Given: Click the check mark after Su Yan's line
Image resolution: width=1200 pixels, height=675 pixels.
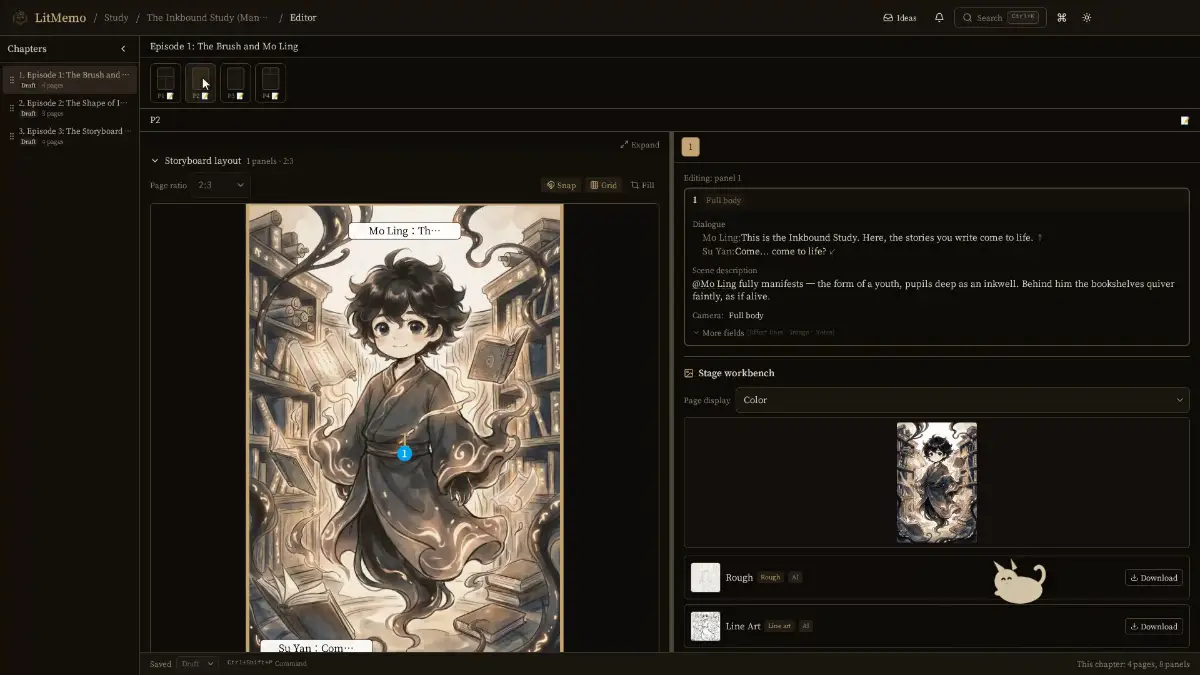Looking at the screenshot, I should [832, 252].
